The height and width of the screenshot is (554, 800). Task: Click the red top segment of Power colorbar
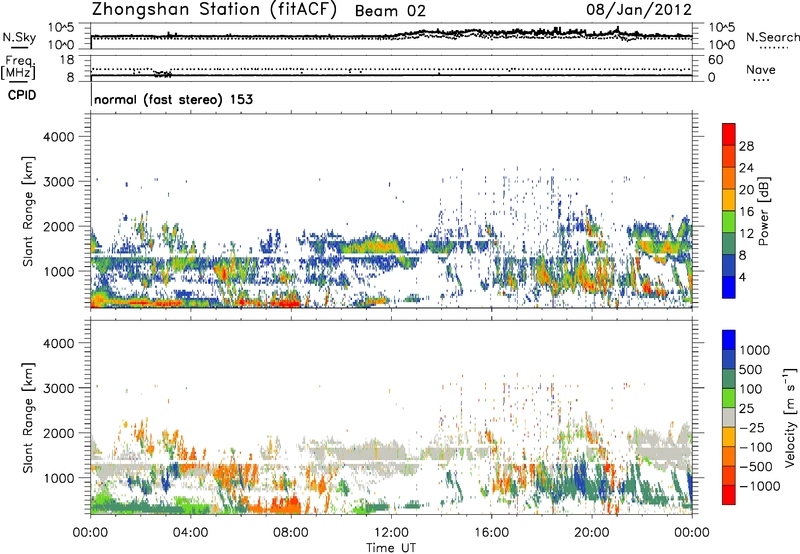pyautogui.click(x=729, y=134)
